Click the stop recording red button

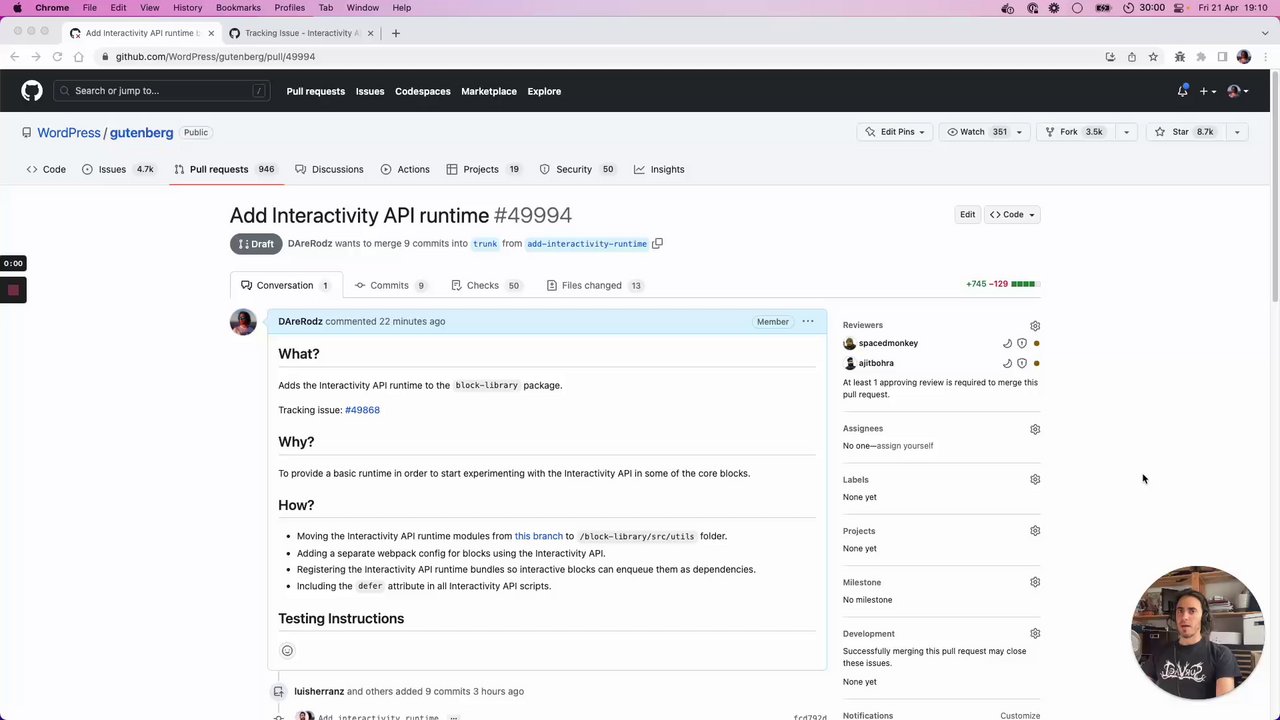(x=13, y=290)
